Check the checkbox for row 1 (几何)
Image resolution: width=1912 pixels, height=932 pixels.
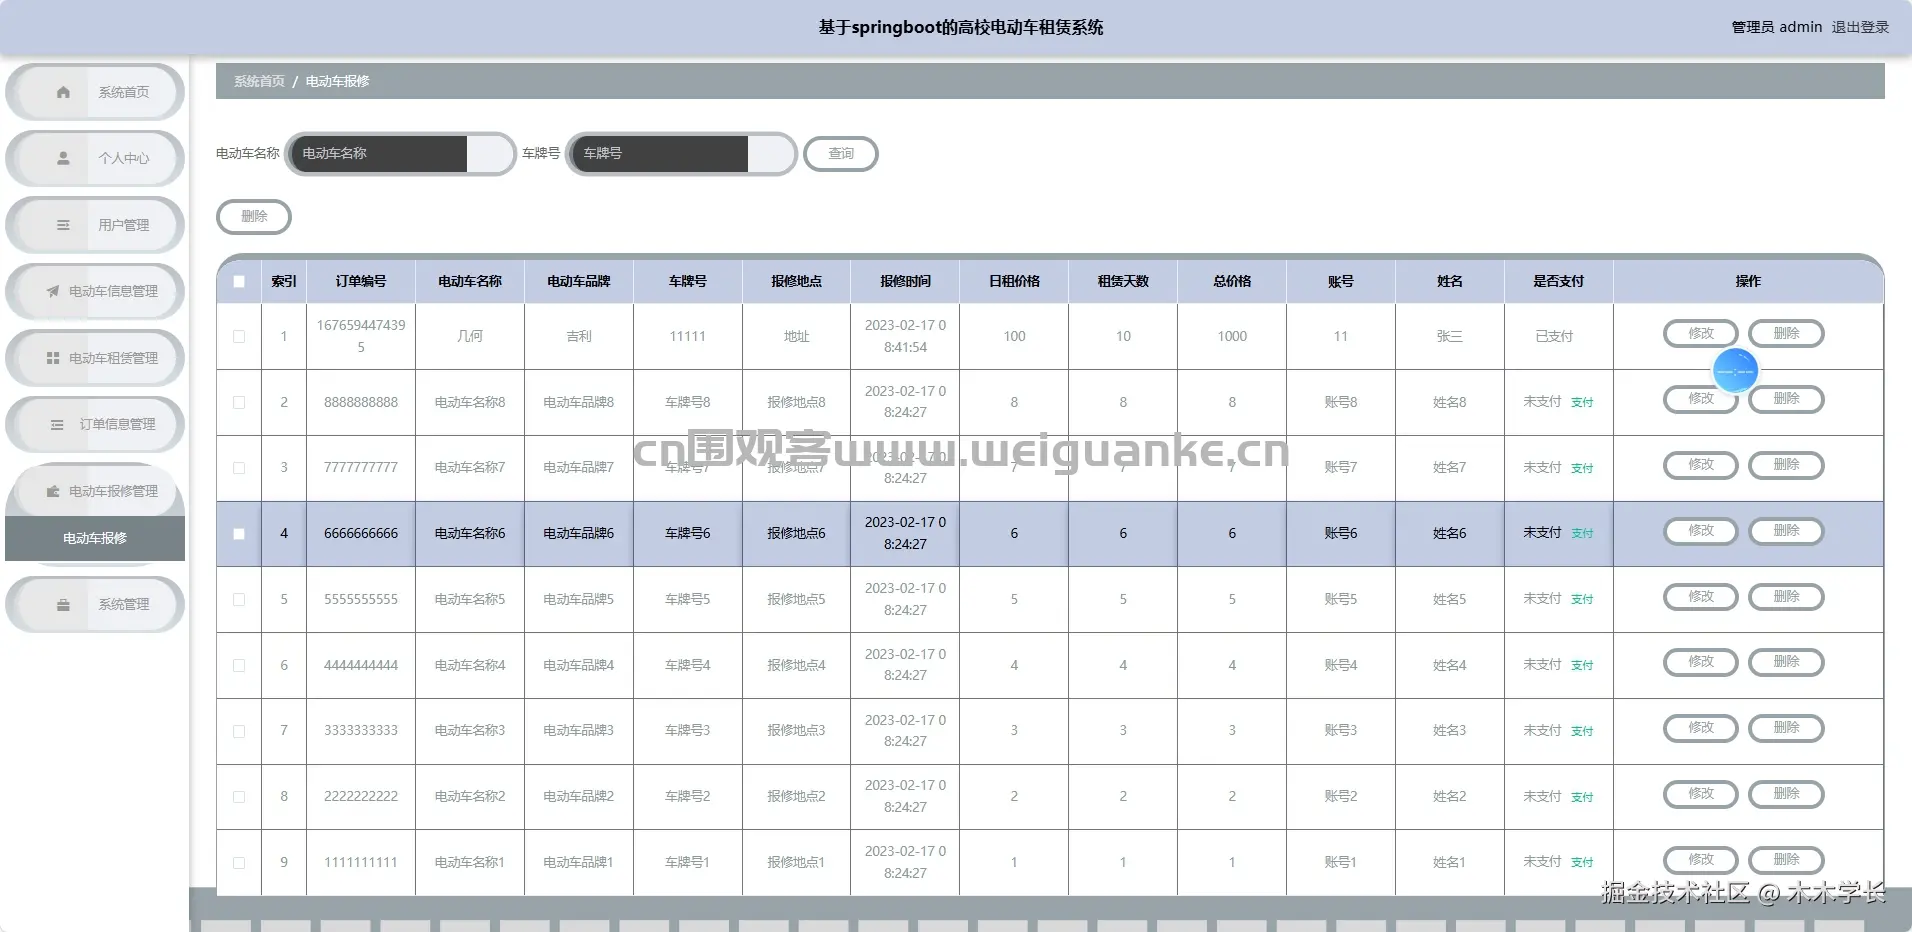point(239,336)
